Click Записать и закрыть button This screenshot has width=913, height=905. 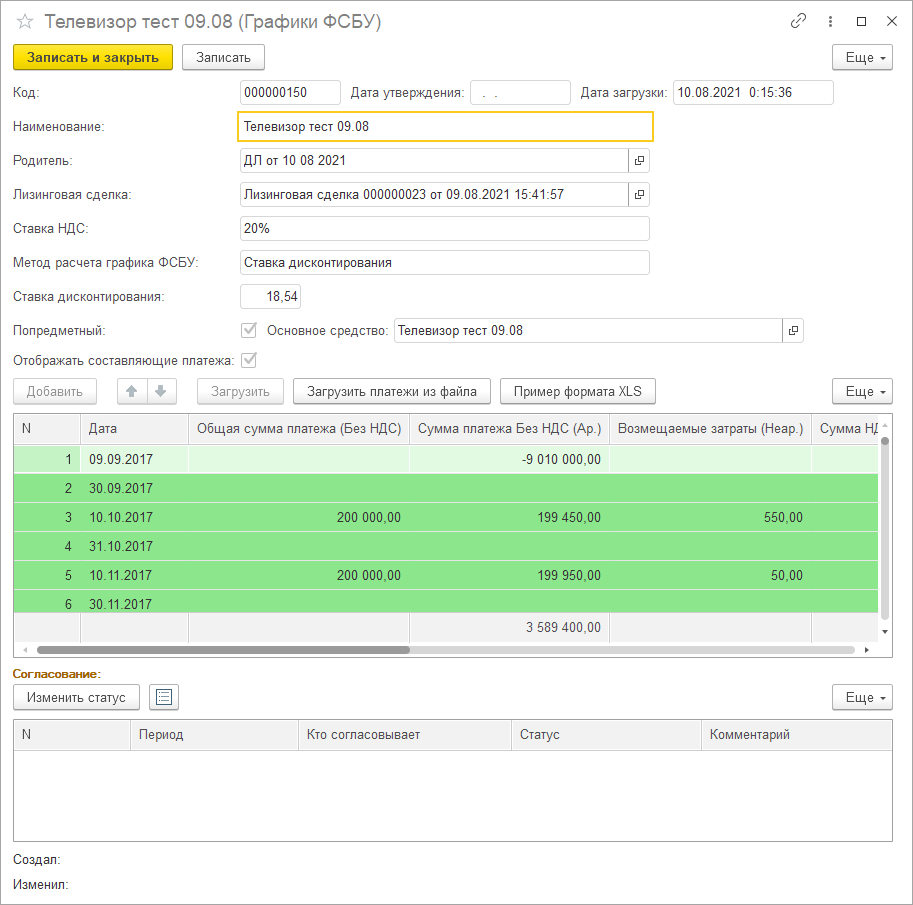coord(93,58)
